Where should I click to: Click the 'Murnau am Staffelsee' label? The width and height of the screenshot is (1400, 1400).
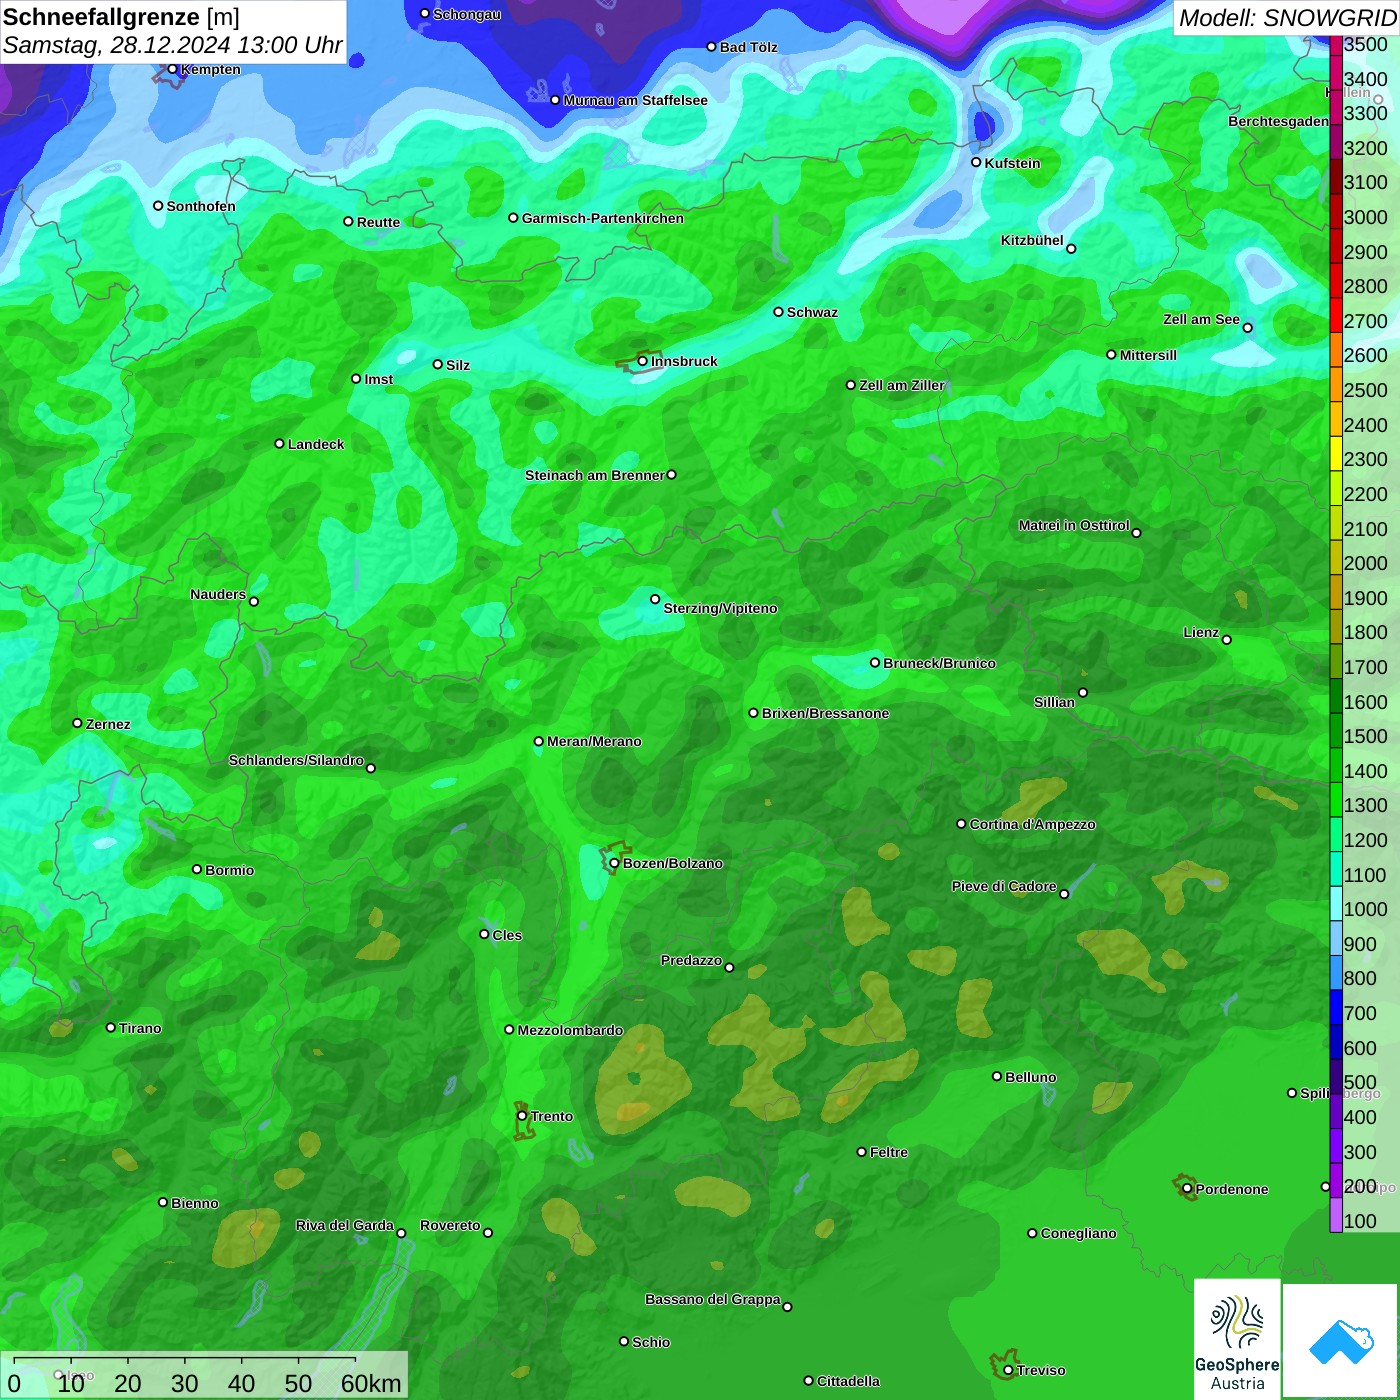pyautogui.click(x=635, y=100)
